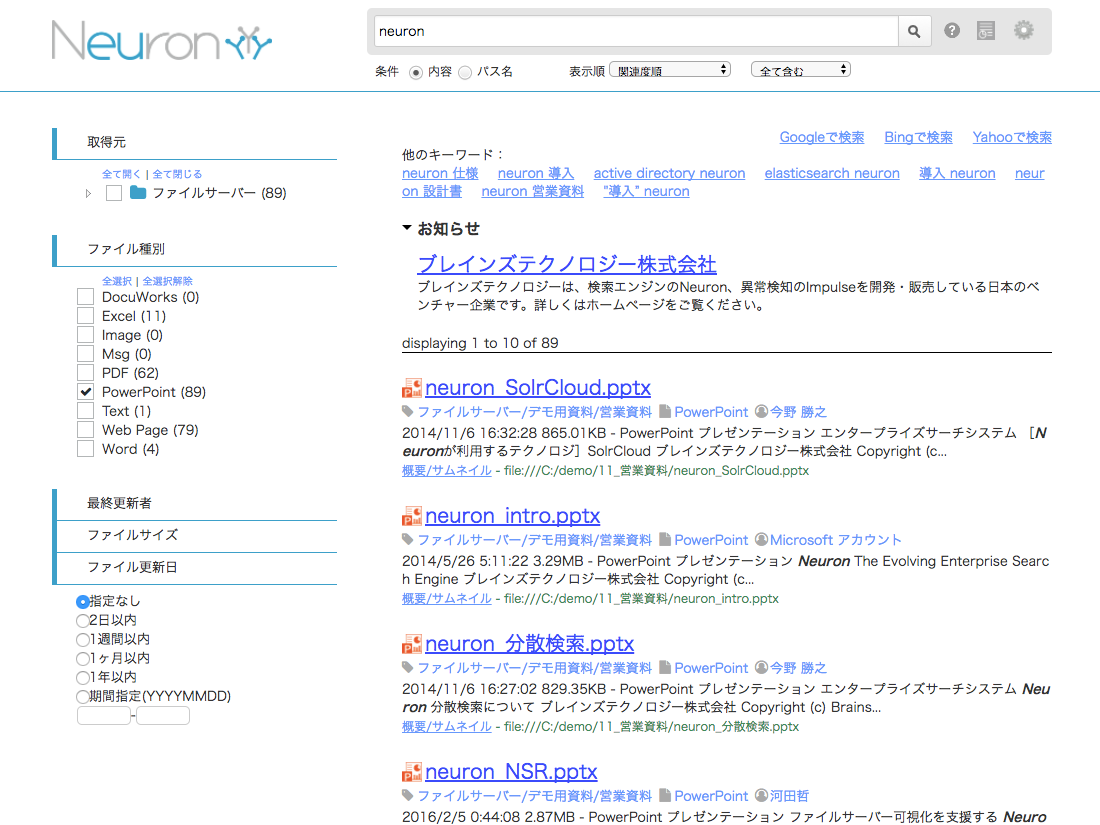Expand the 最終更新者 filter section
This screenshot has height=825, width=1100.
tap(195, 503)
